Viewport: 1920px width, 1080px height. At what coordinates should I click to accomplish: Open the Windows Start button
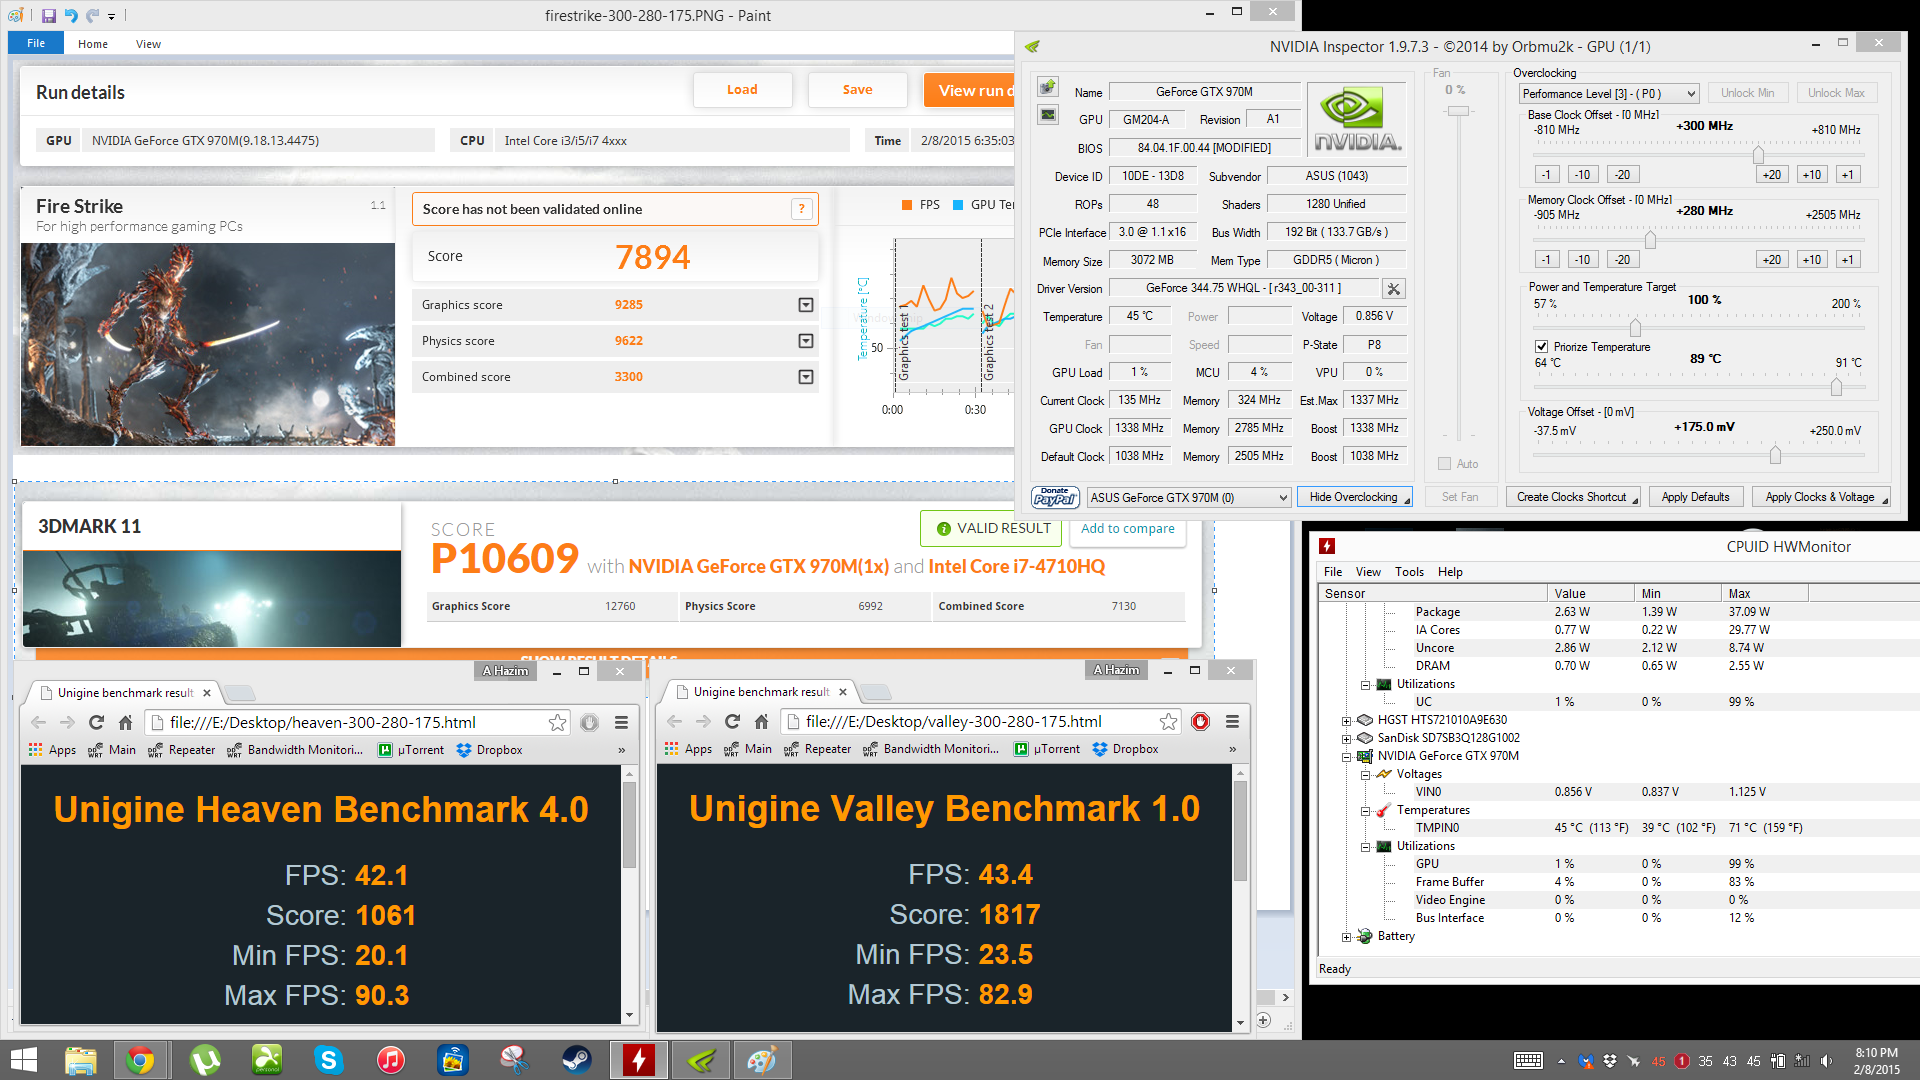22,1060
